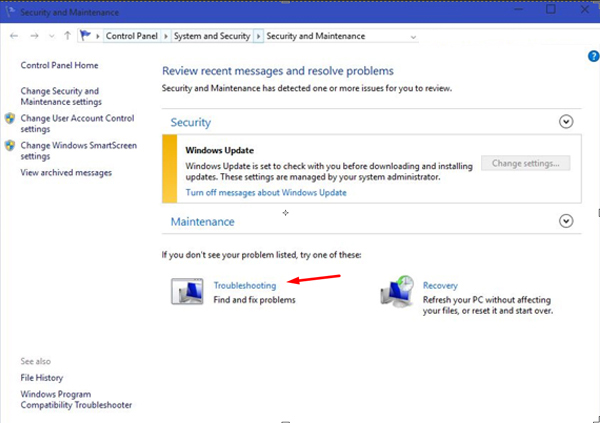The image size is (600, 423).
Task: Click the Maintenance section heading
Action: coord(202,222)
